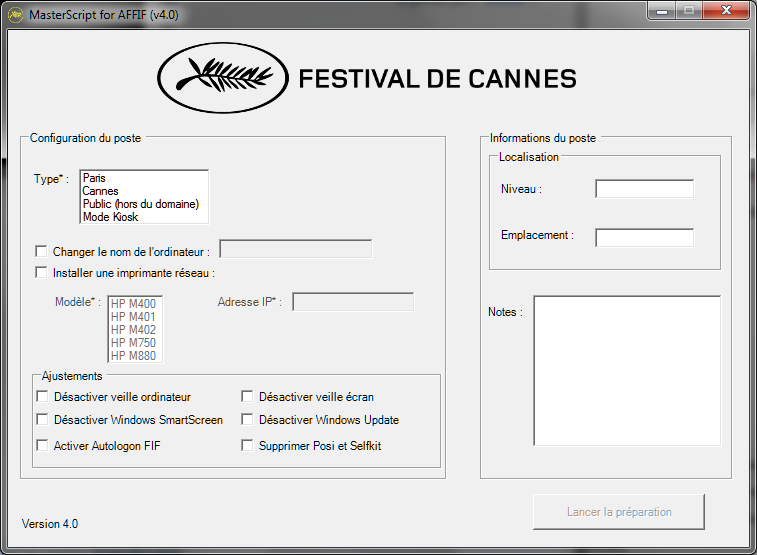Enable Changer le nom de l'ordinateur checkbox
This screenshot has height=555, width=757.
42,251
